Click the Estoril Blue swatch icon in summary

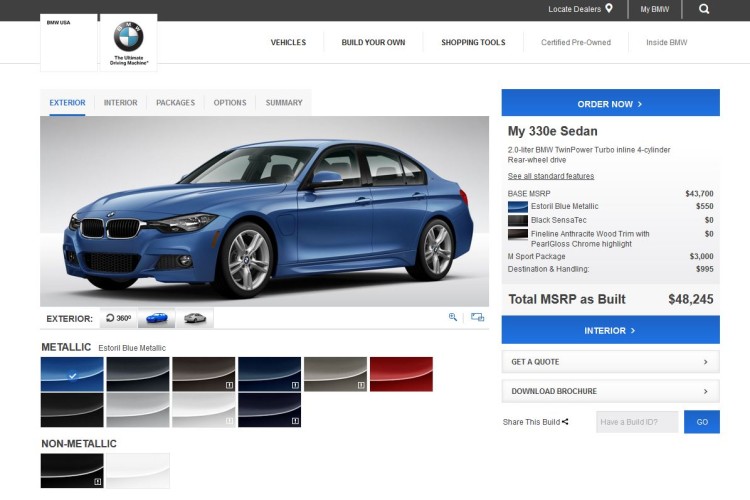[518, 207]
